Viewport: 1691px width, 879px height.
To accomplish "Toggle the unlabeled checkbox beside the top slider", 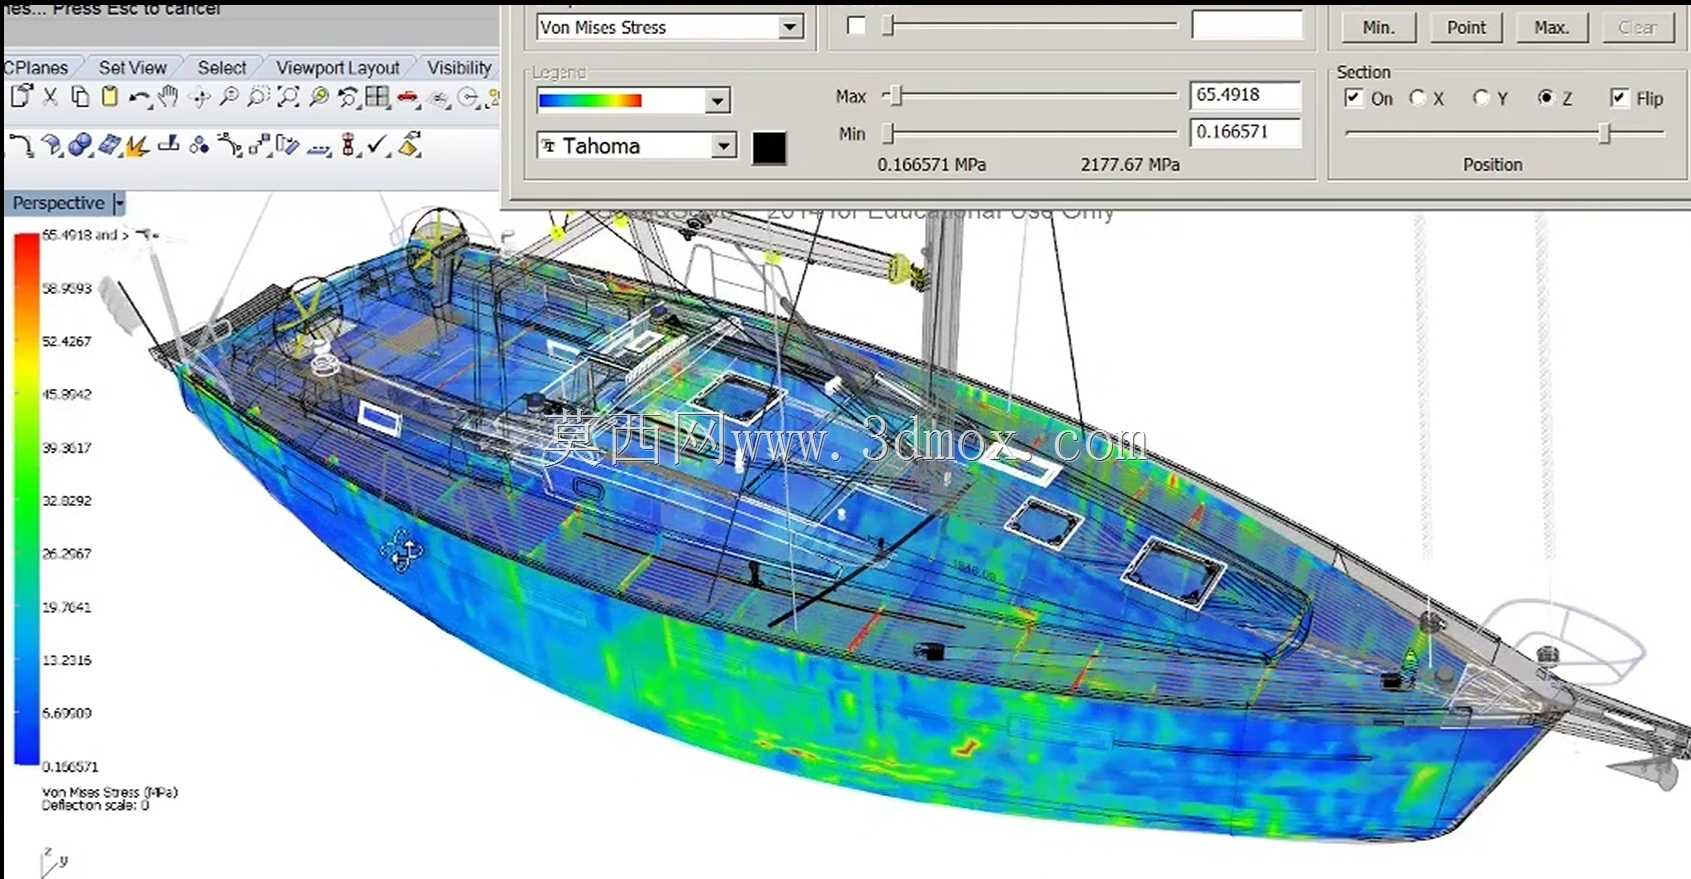I will tap(856, 26).
